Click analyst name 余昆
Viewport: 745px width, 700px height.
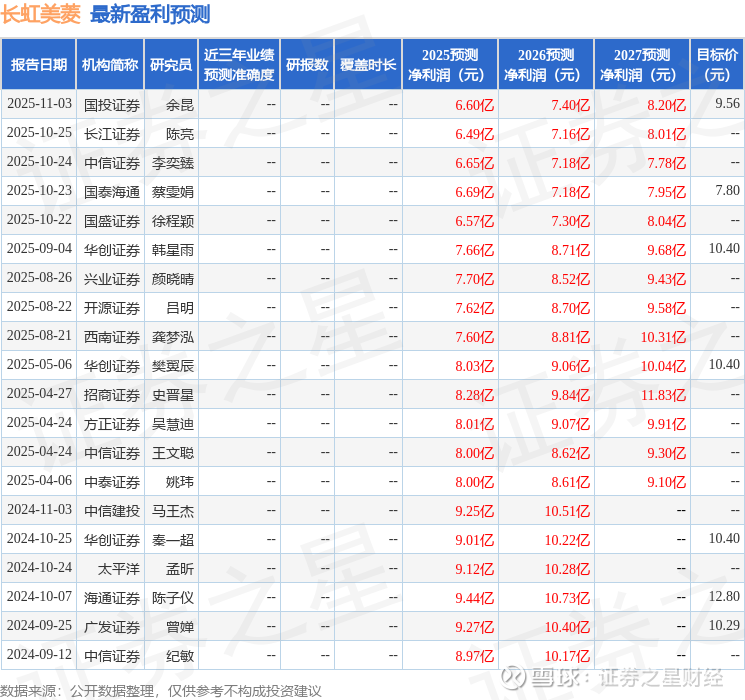click(180, 105)
